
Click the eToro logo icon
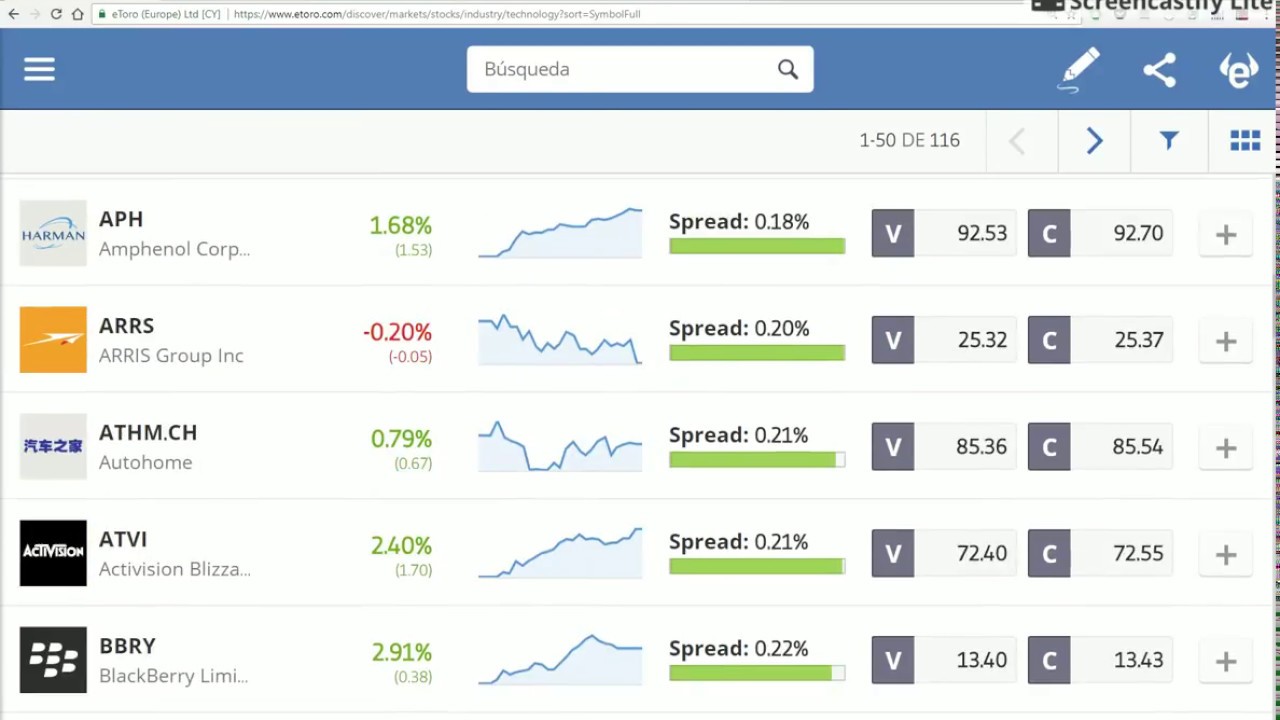pyautogui.click(x=1238, y=70)
